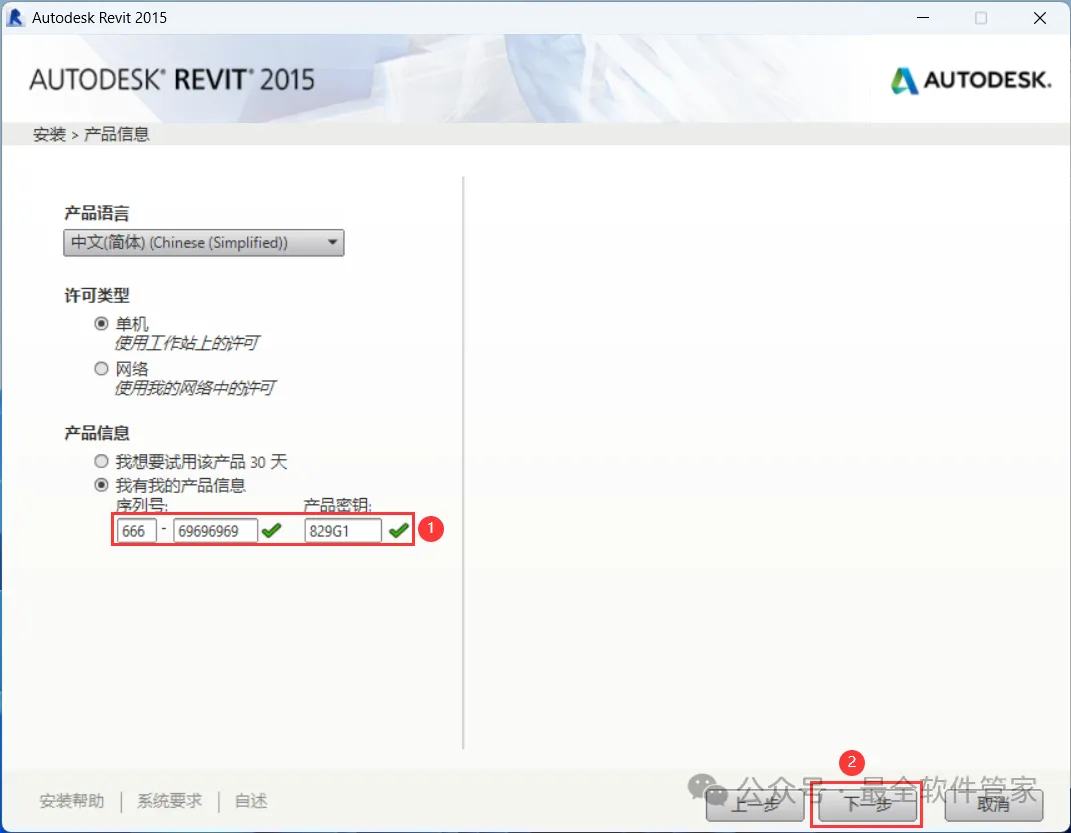Click the 安装 > 产品信息 breadcrumb text
The image size is (1071, 833).
[91, 135]
